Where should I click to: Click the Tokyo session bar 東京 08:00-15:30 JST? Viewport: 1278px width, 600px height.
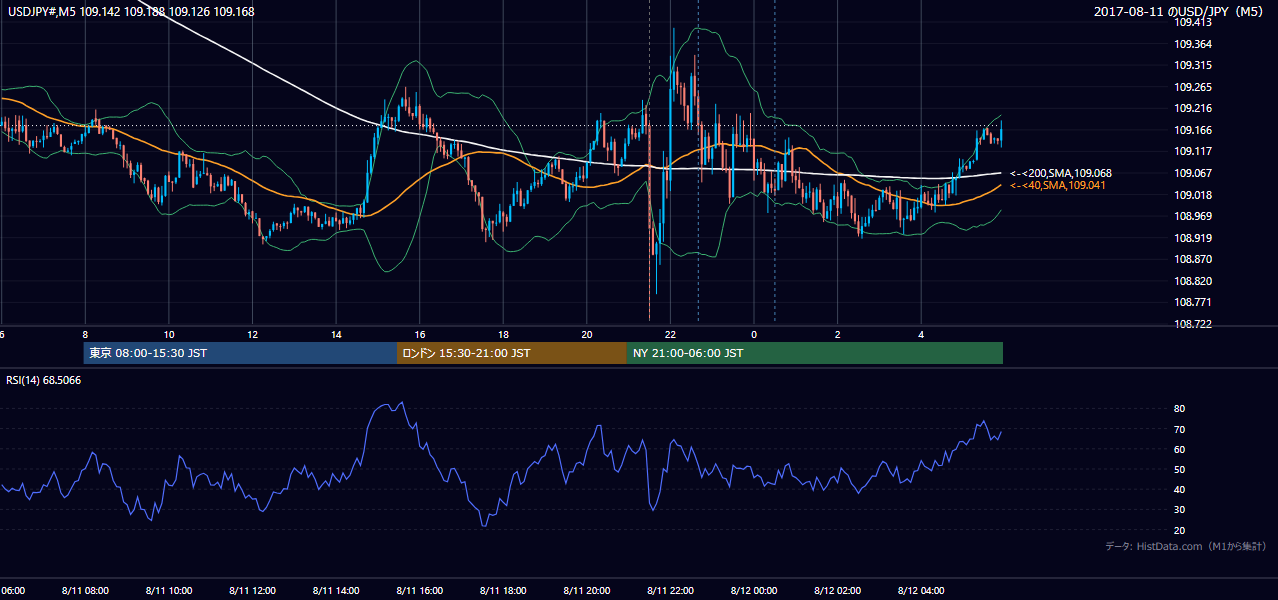tap(240, 353)
